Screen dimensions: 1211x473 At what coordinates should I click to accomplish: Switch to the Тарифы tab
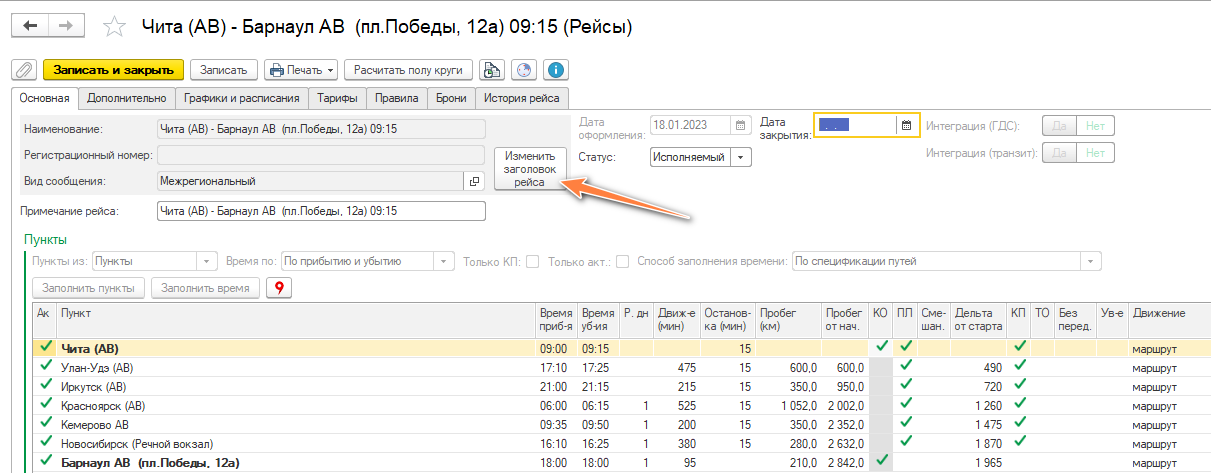[x=337, y=98]
